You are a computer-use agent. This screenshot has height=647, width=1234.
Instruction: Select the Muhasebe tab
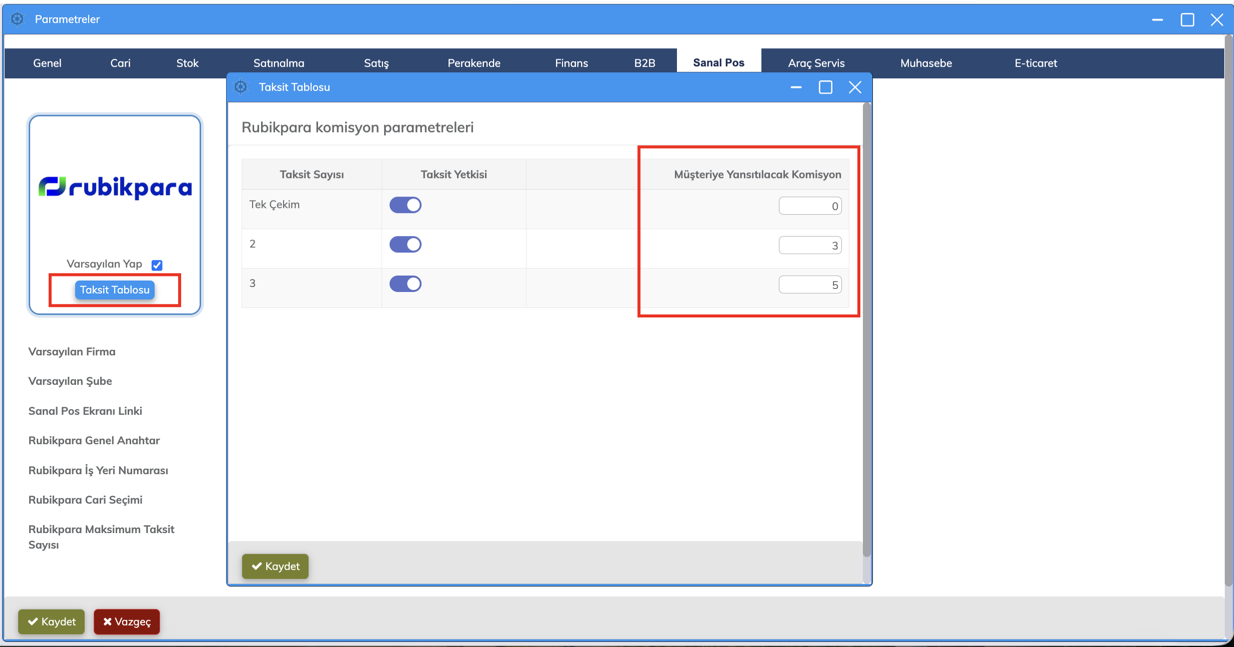coord(925,63)
